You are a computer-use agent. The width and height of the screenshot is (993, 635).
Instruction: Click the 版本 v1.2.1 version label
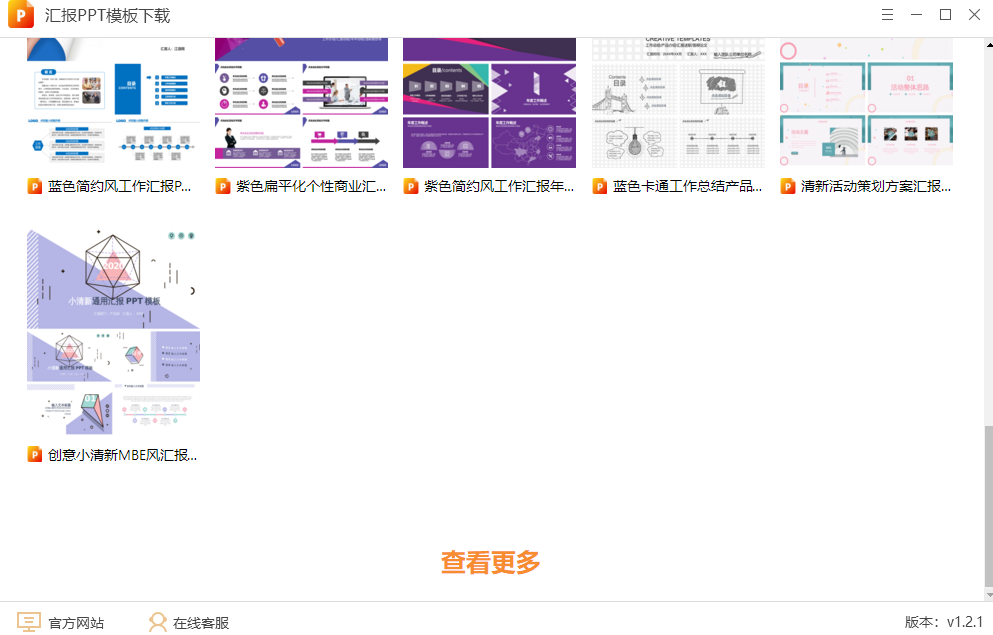point(944,622)
